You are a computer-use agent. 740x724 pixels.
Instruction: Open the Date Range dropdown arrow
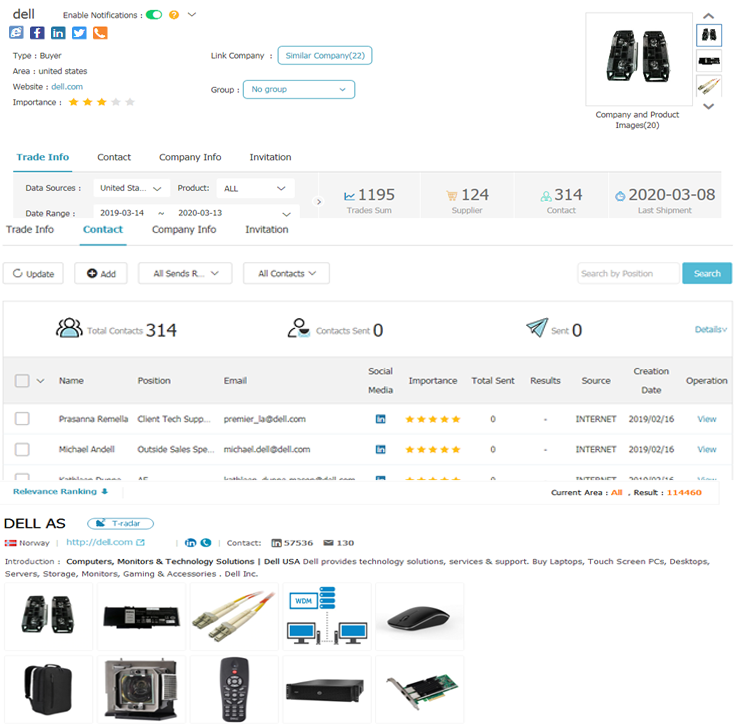point(286,214)
